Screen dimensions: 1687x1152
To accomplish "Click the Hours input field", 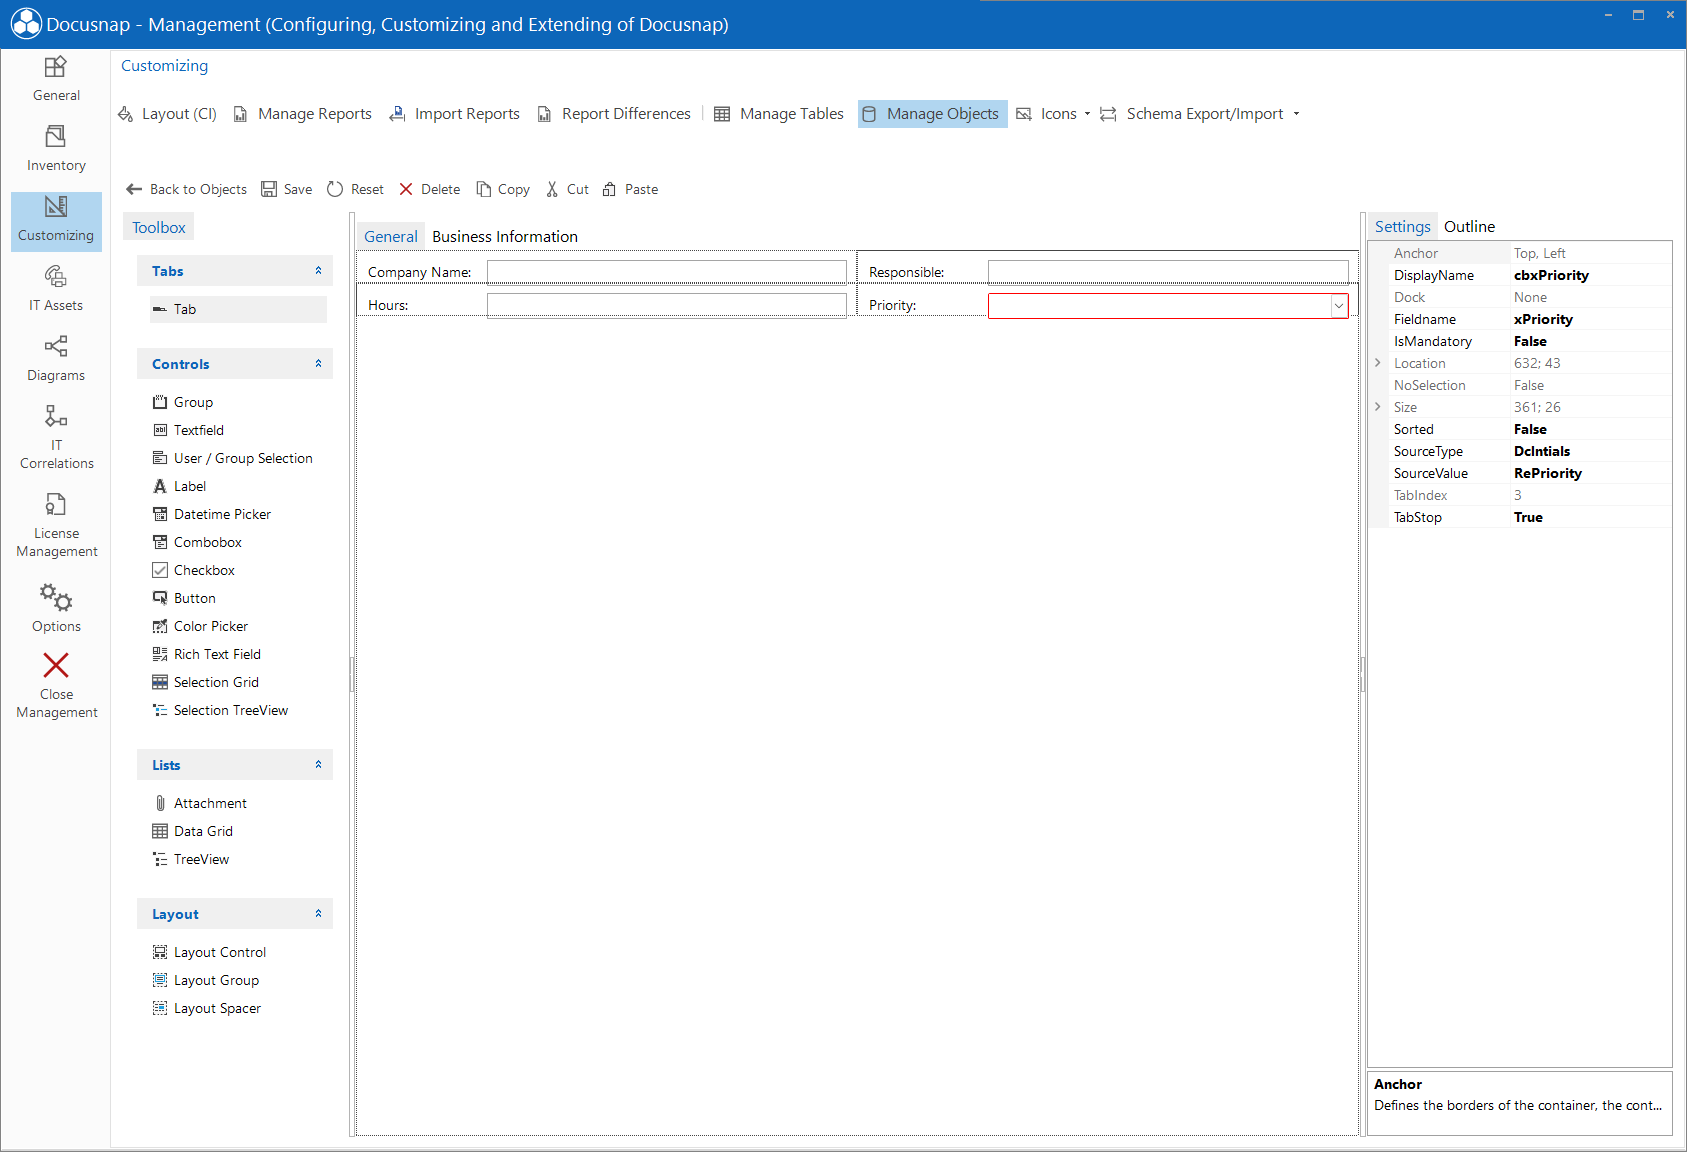I will 667,305.
